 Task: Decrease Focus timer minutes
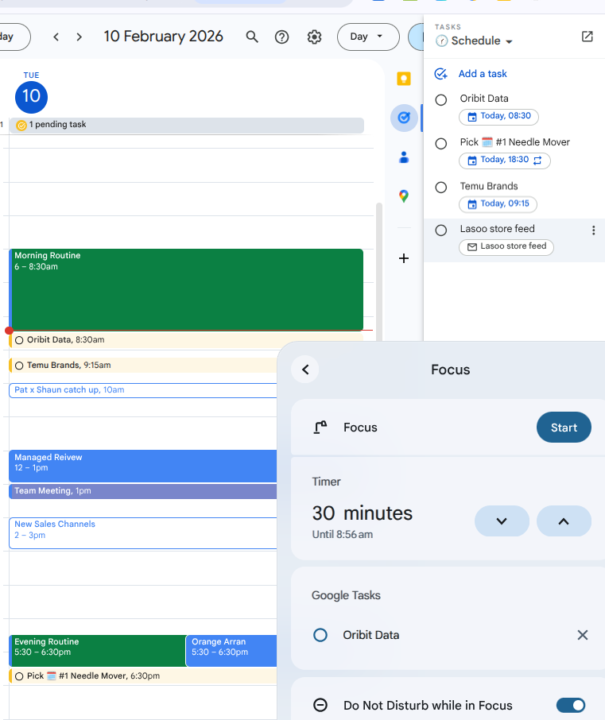(502, 521)
